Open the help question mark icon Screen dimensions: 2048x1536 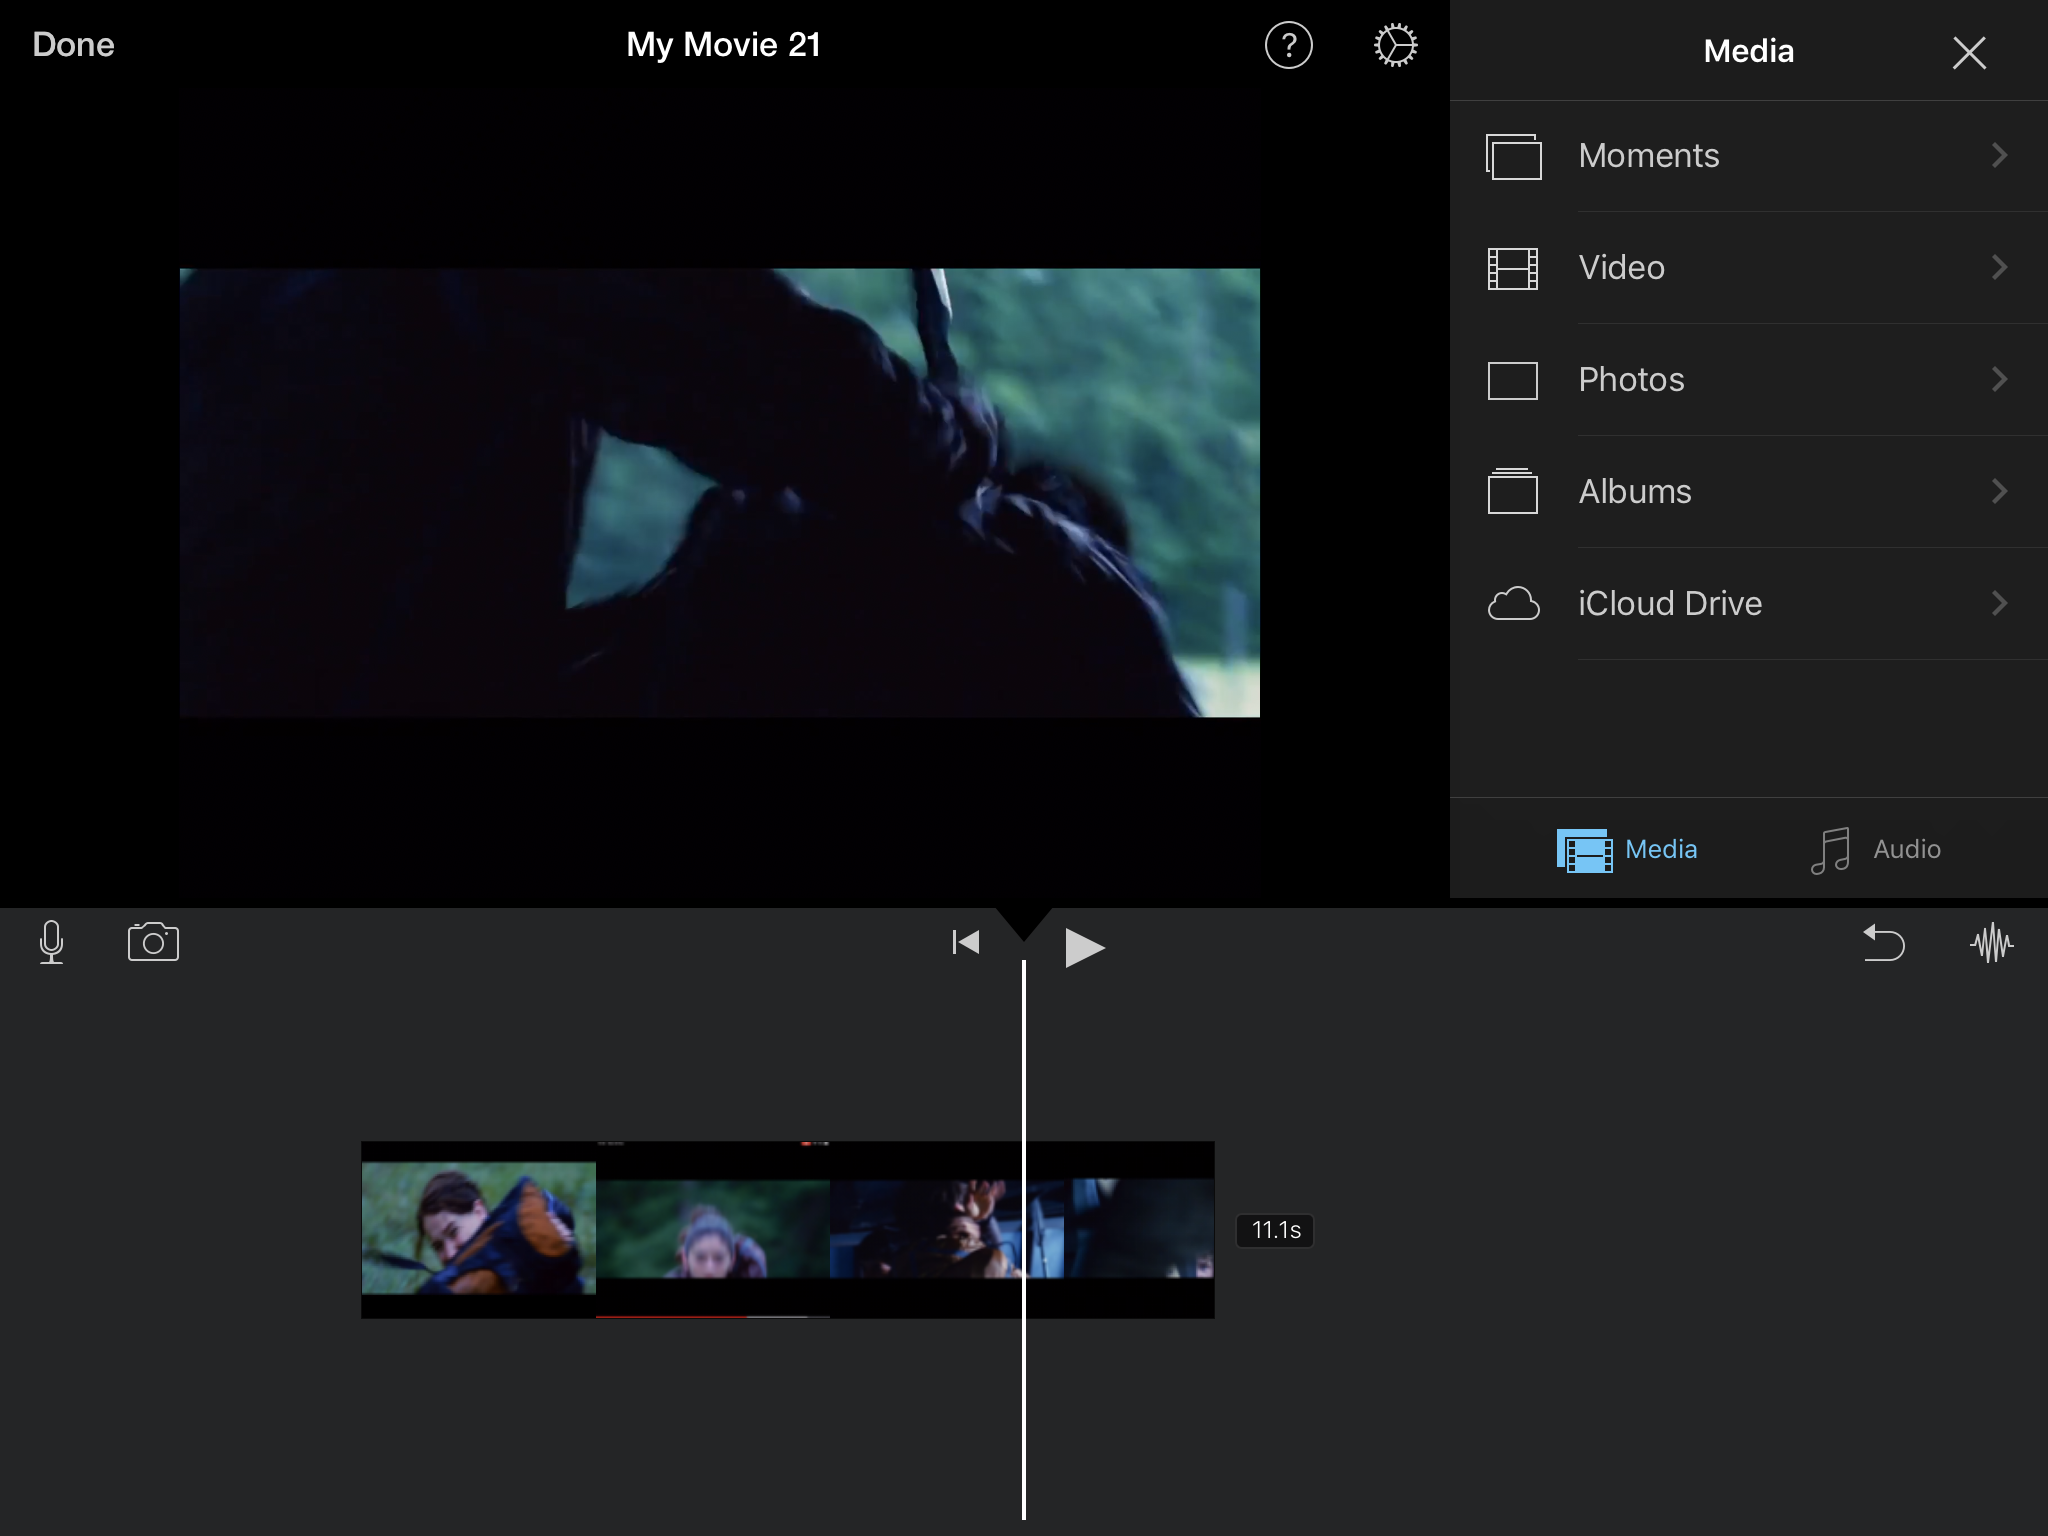1288,46
